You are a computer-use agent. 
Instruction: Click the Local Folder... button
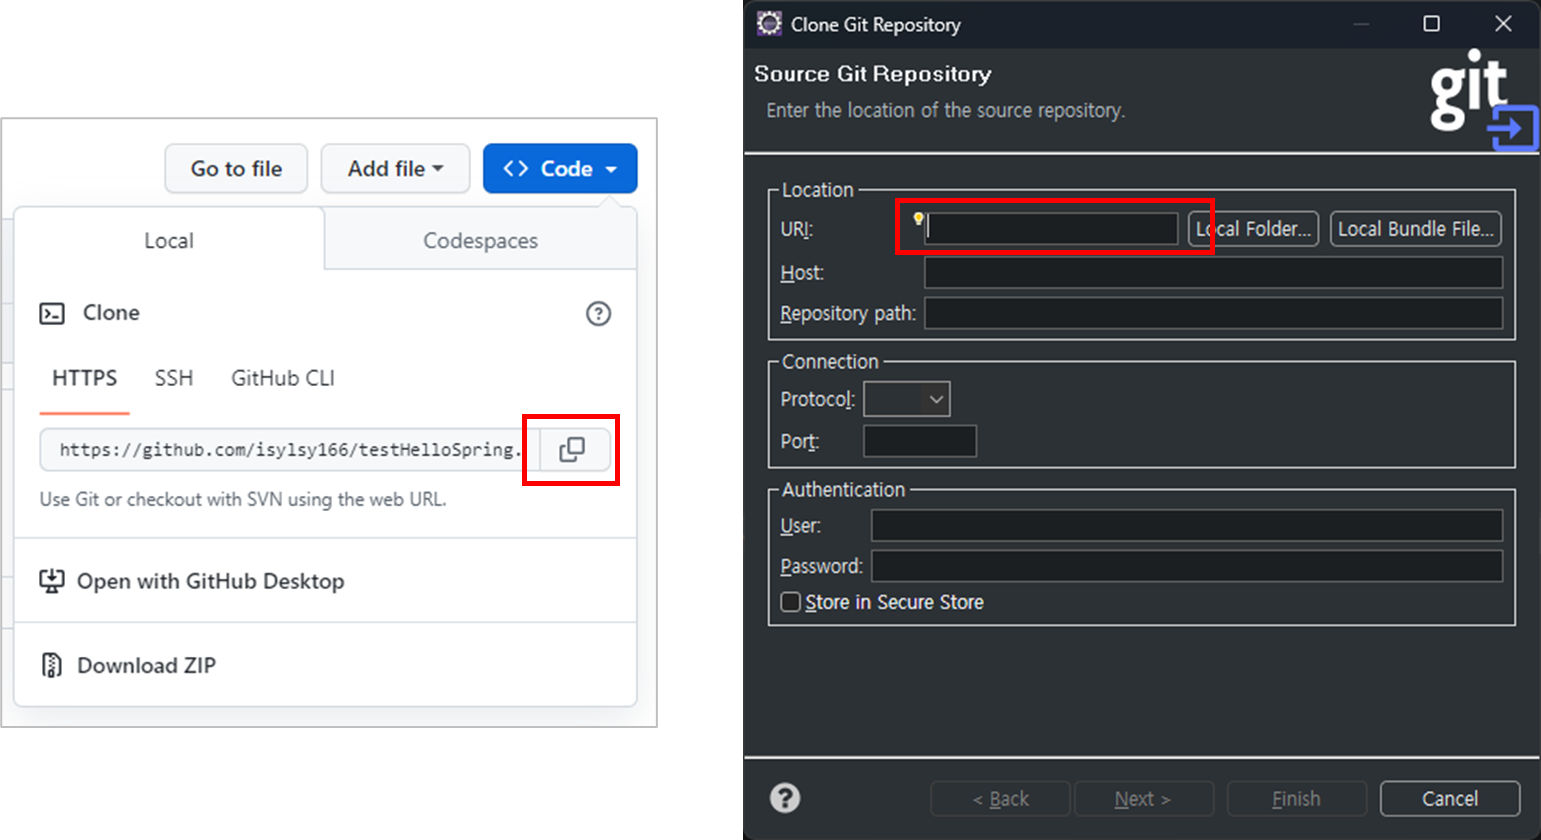(x=1253, y=229)
